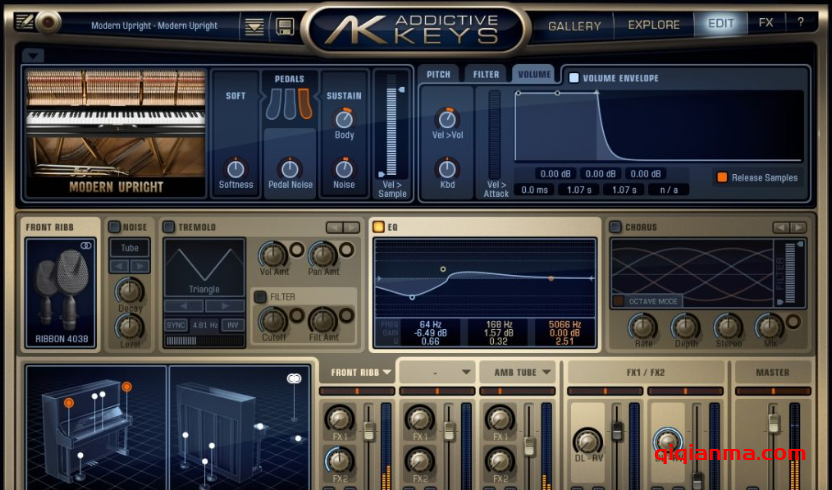Select the sustain pedal icon
832x490 pixels.
click(x=305, y=104)
